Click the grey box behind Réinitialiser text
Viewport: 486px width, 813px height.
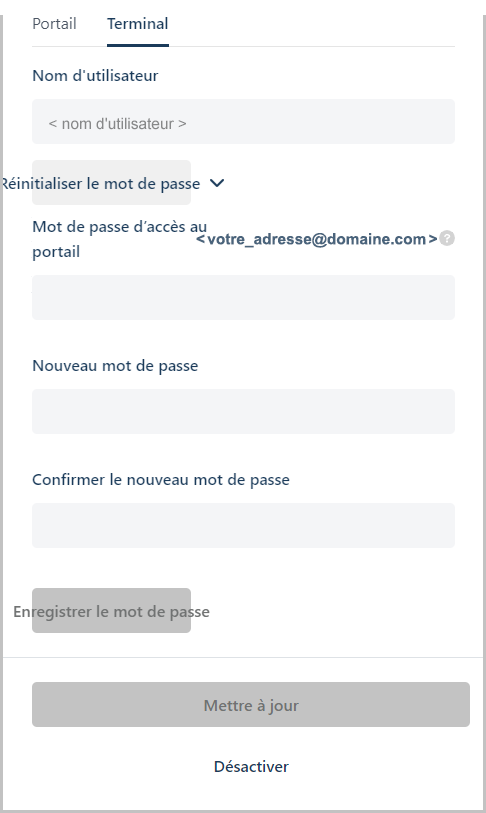coord(112,183)
